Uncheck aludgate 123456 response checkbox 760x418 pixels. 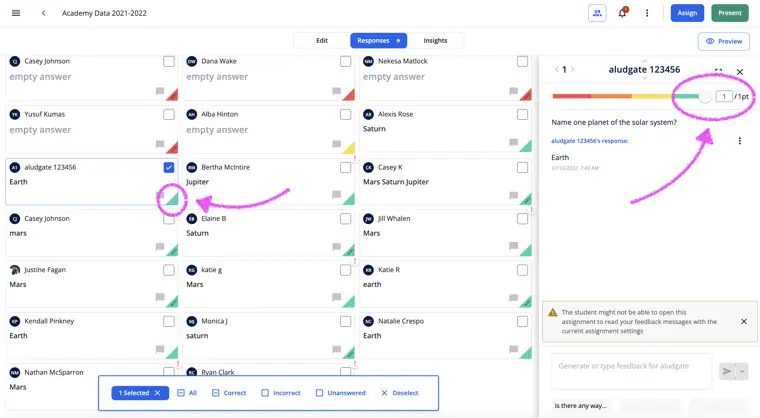[169, 167]
